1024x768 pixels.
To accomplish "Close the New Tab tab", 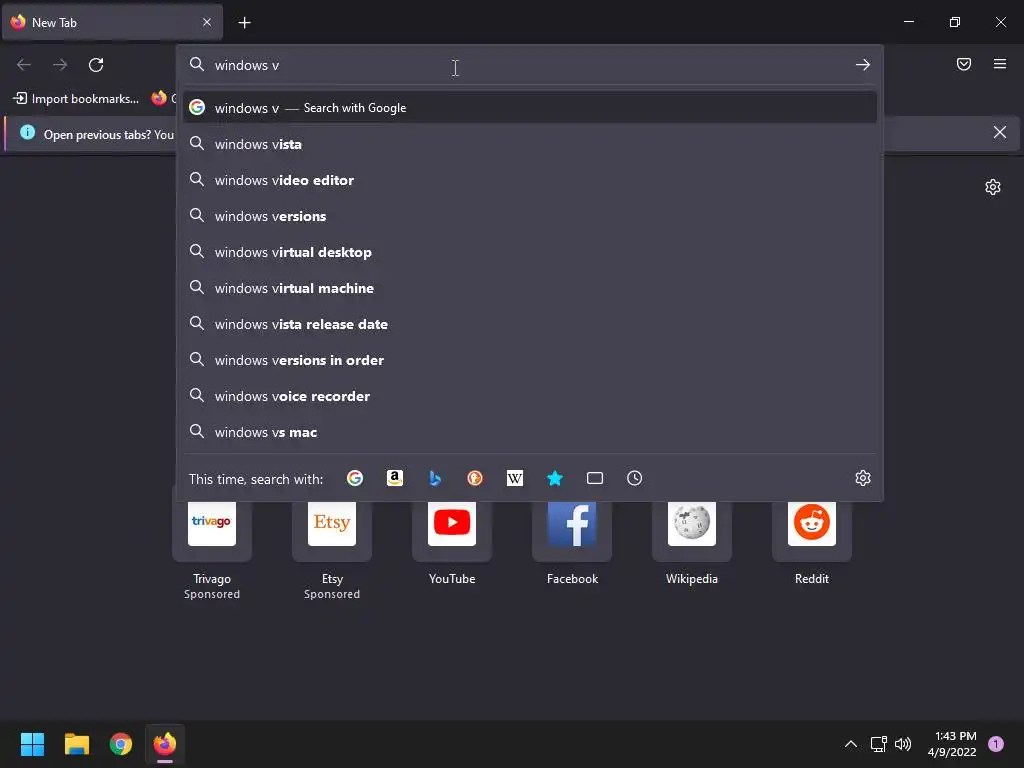I will click(207, 22).
